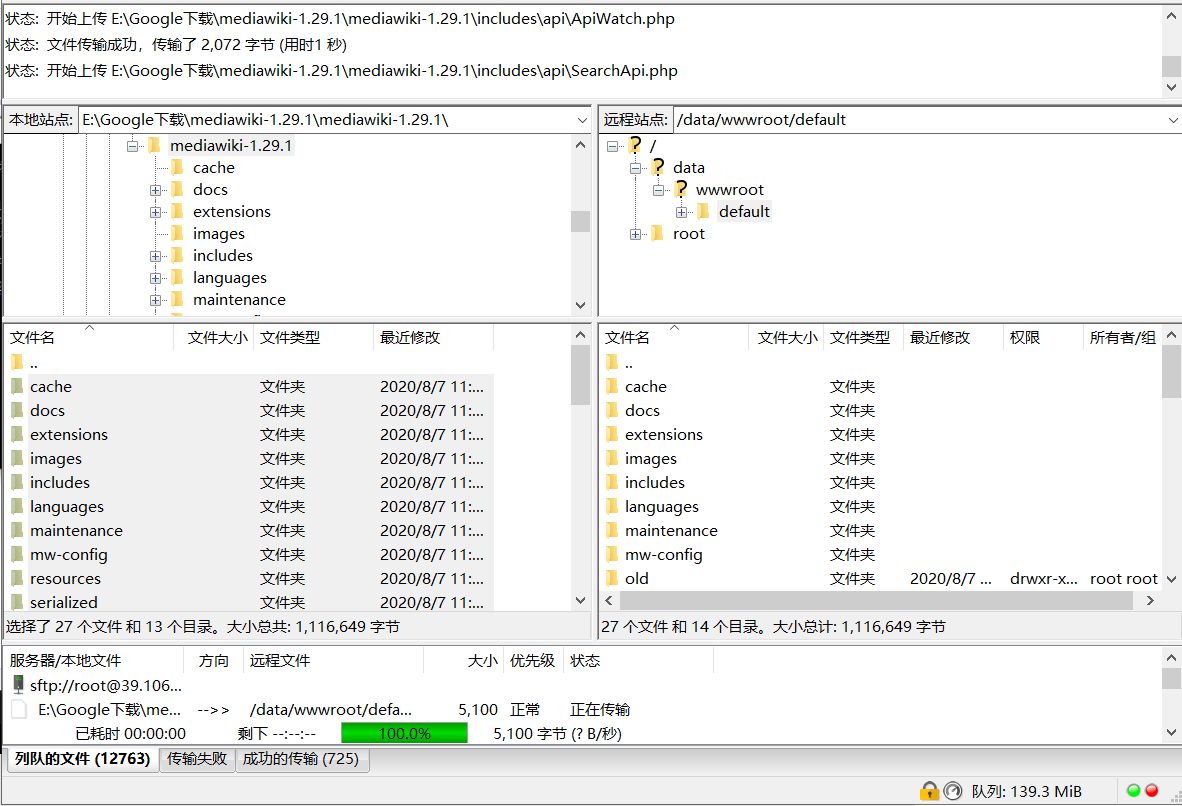Image resolution: width=1182 pixels, height=806 pixels.
Task: Click the red activity indicator light
Action: [1151, 790]
